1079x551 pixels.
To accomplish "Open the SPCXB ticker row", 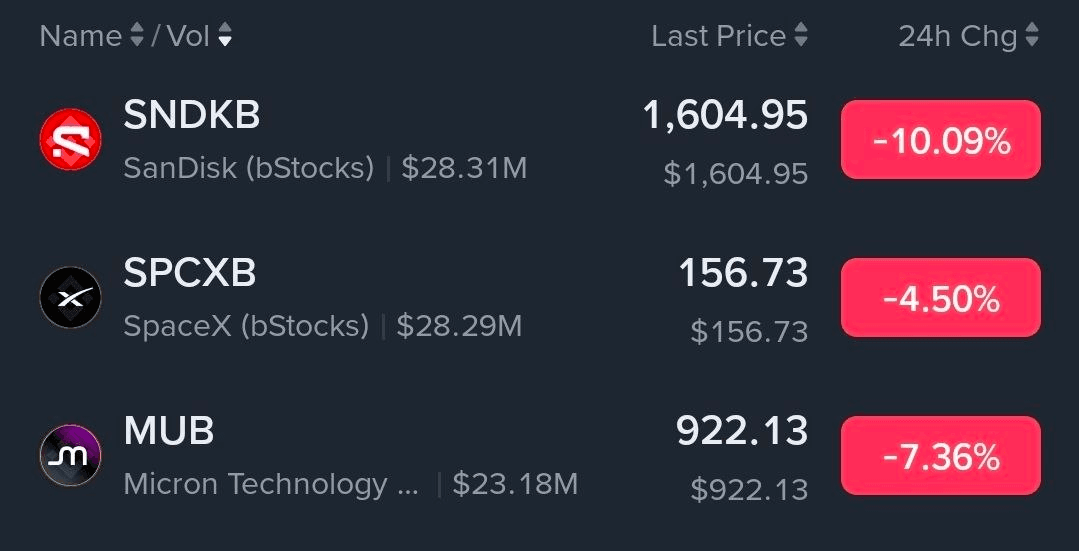I will click(x=540, y=298).
